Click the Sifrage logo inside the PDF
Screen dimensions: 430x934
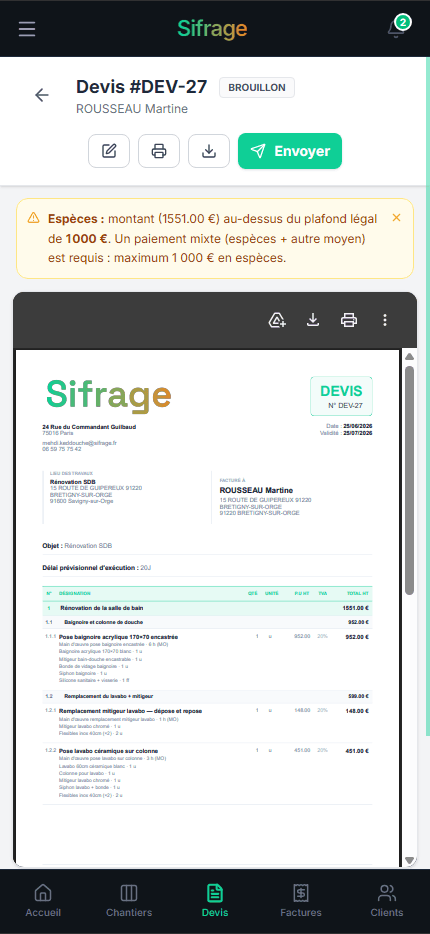109,396
